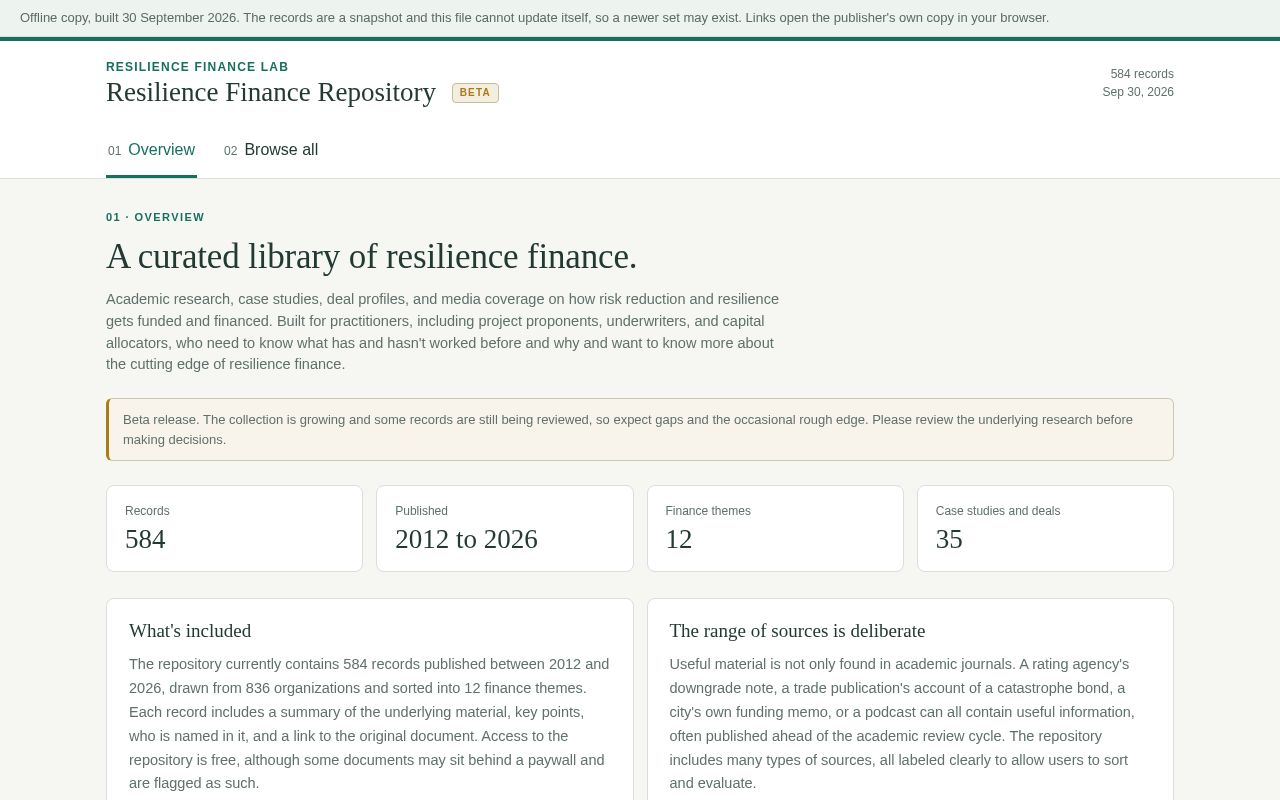Click the offline copy banner text
The image size is (1280, 800).
(x=534, y=18)
